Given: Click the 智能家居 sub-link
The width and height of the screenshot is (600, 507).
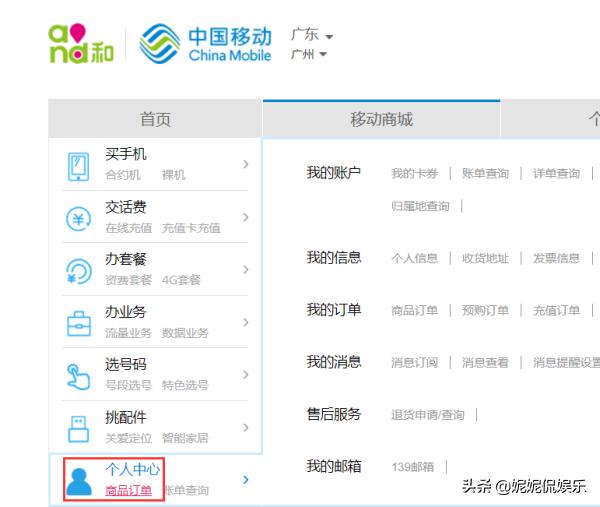Looking at the screenshot, I should tap(185, 438).
